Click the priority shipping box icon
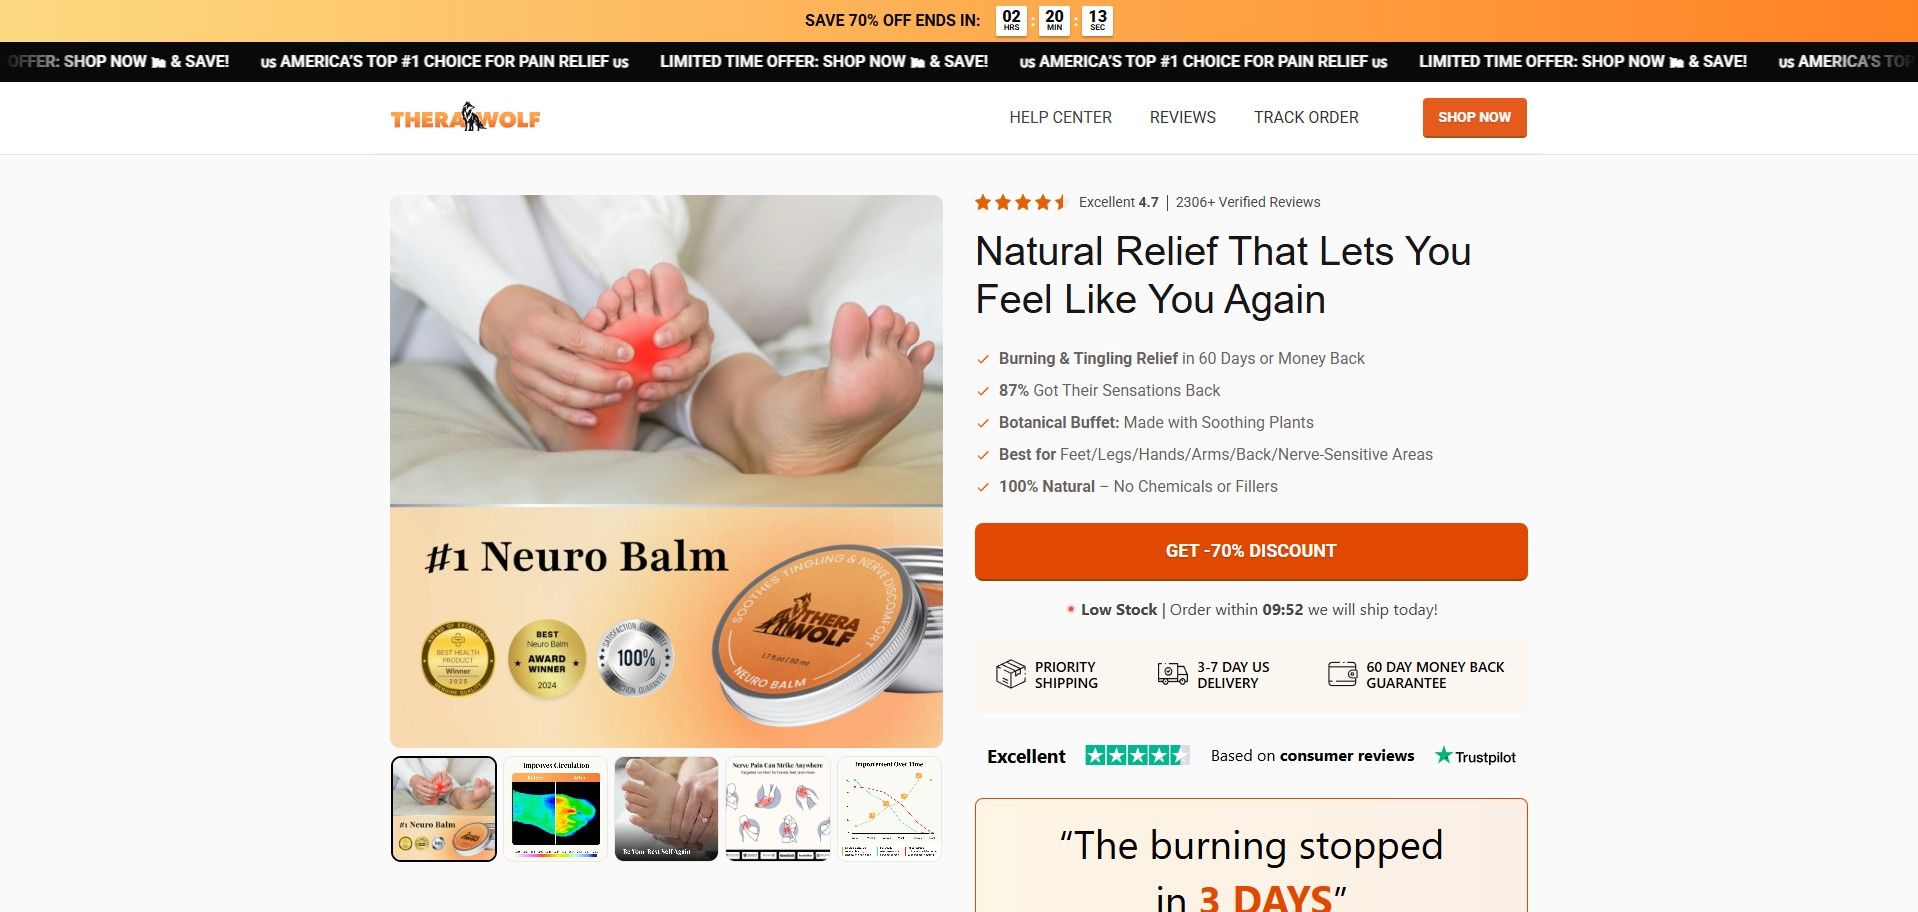This screenshot has width=1918, height=912. 1010,674
